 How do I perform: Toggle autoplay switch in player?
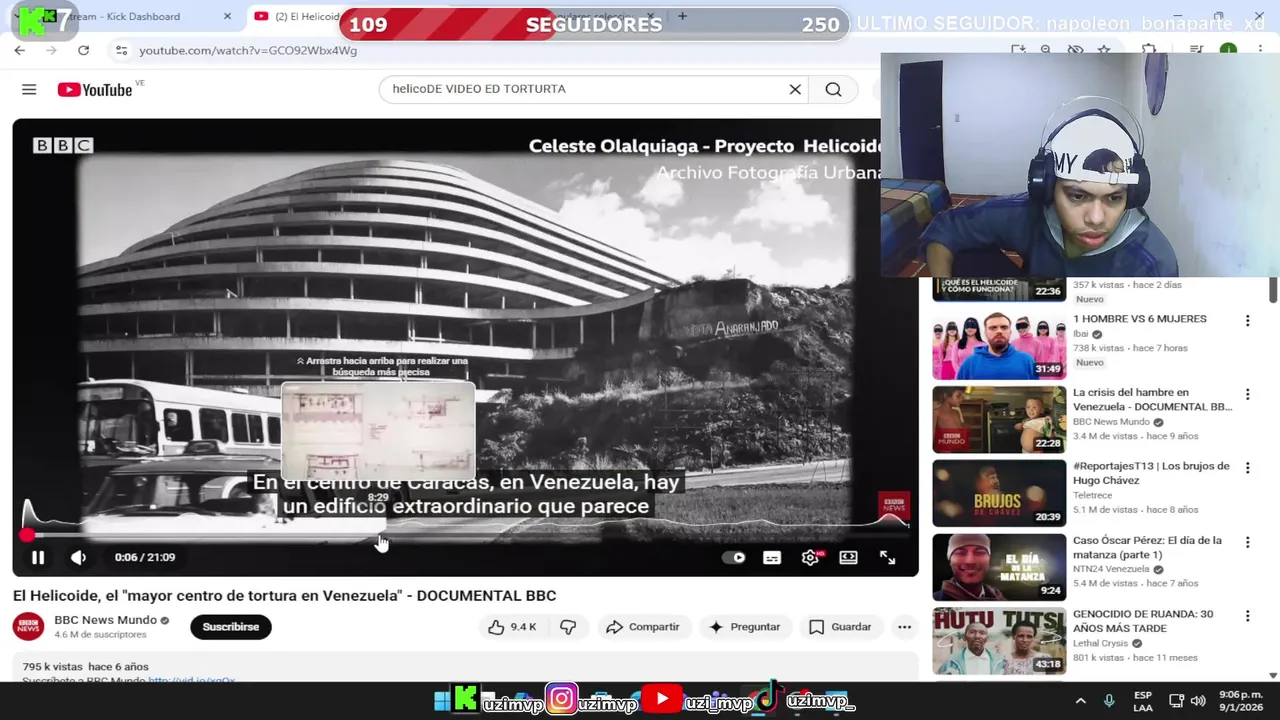coord(734,558)
